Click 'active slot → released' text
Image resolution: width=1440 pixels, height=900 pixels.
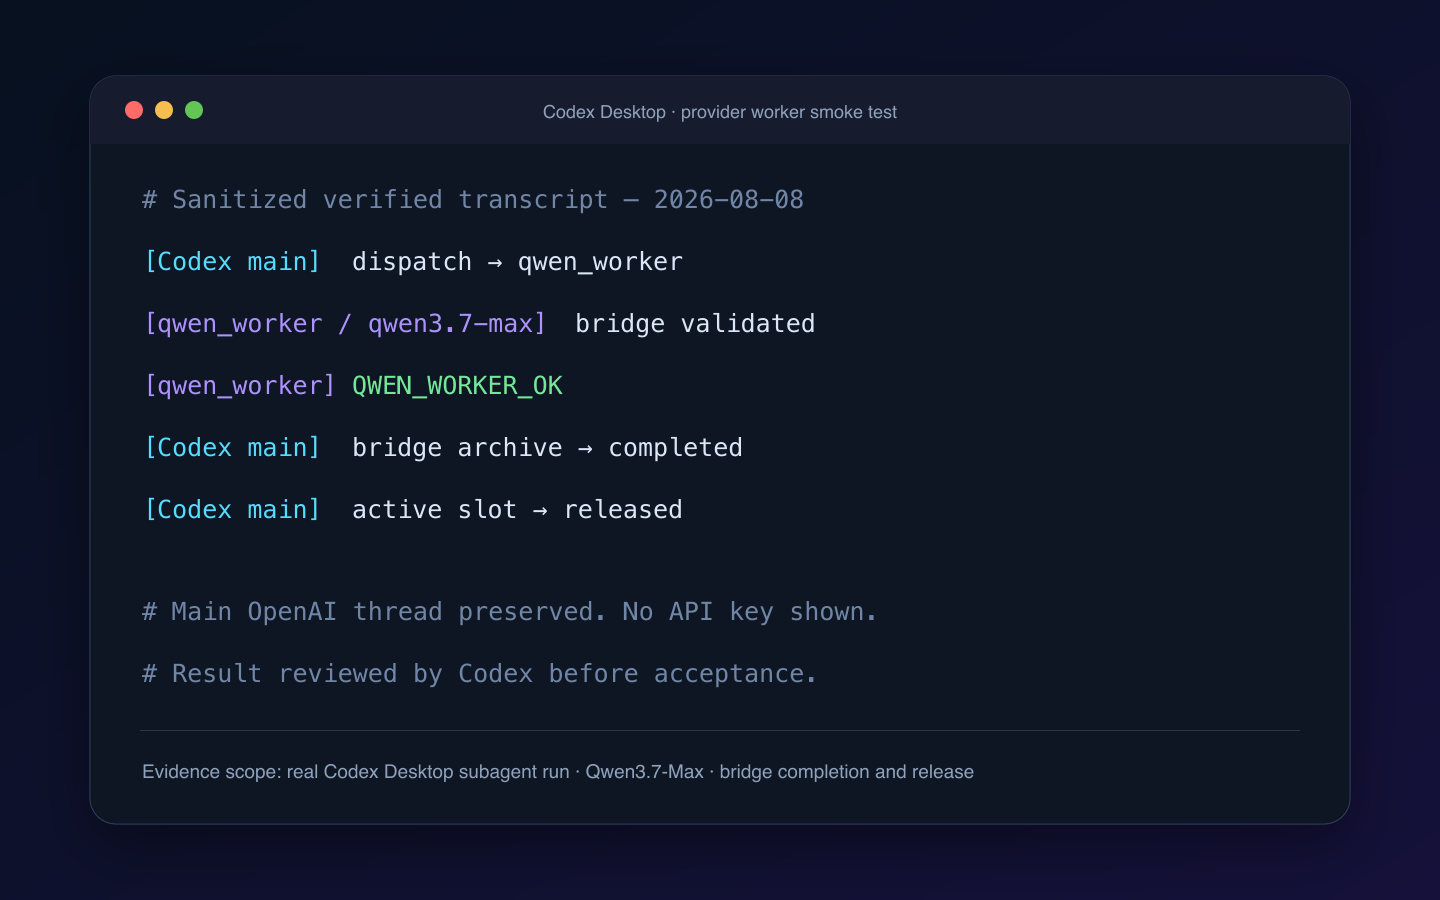[517, 510]
